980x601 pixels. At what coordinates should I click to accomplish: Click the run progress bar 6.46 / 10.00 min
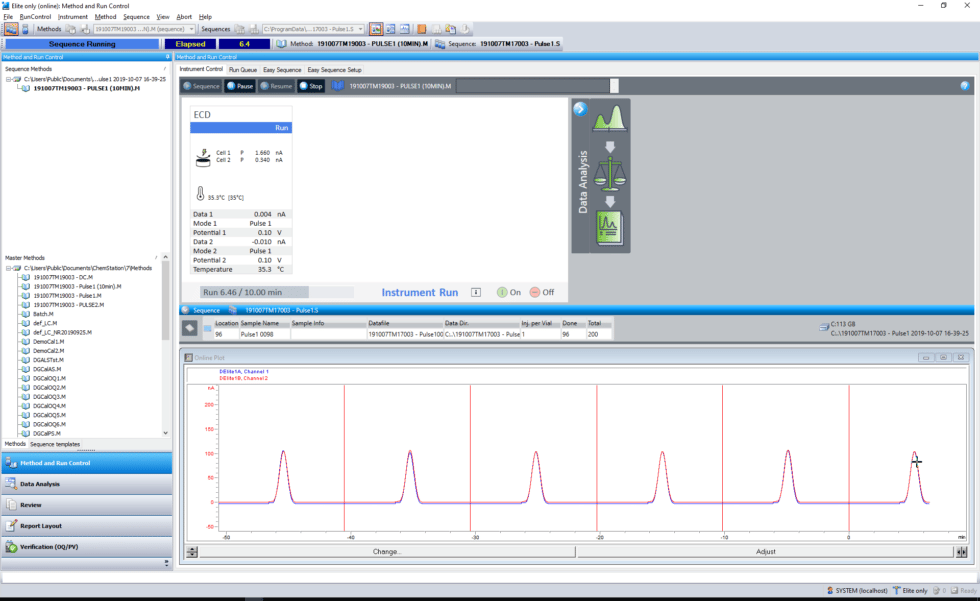tap(277, 292)
